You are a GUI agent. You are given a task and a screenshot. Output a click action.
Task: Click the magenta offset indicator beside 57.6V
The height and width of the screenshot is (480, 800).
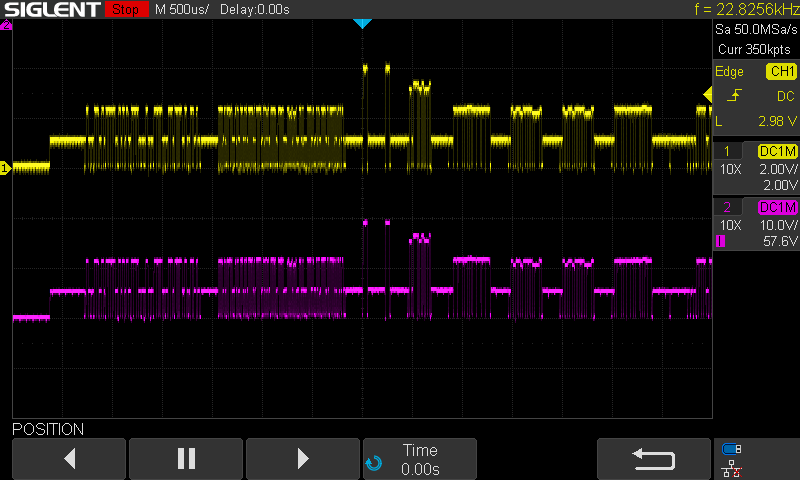(720, 241)
